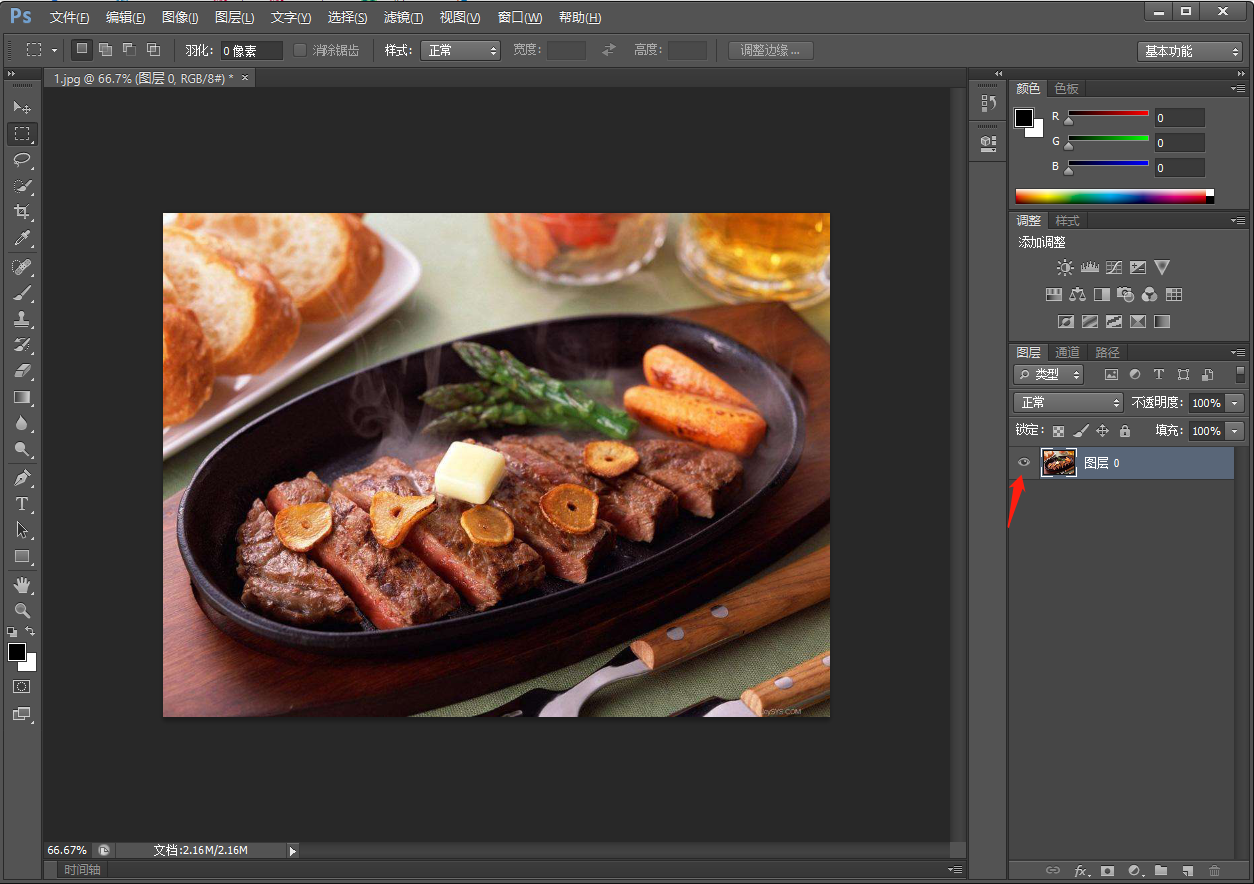Create a new layer from Layers panel

(x=1188, y=871)
